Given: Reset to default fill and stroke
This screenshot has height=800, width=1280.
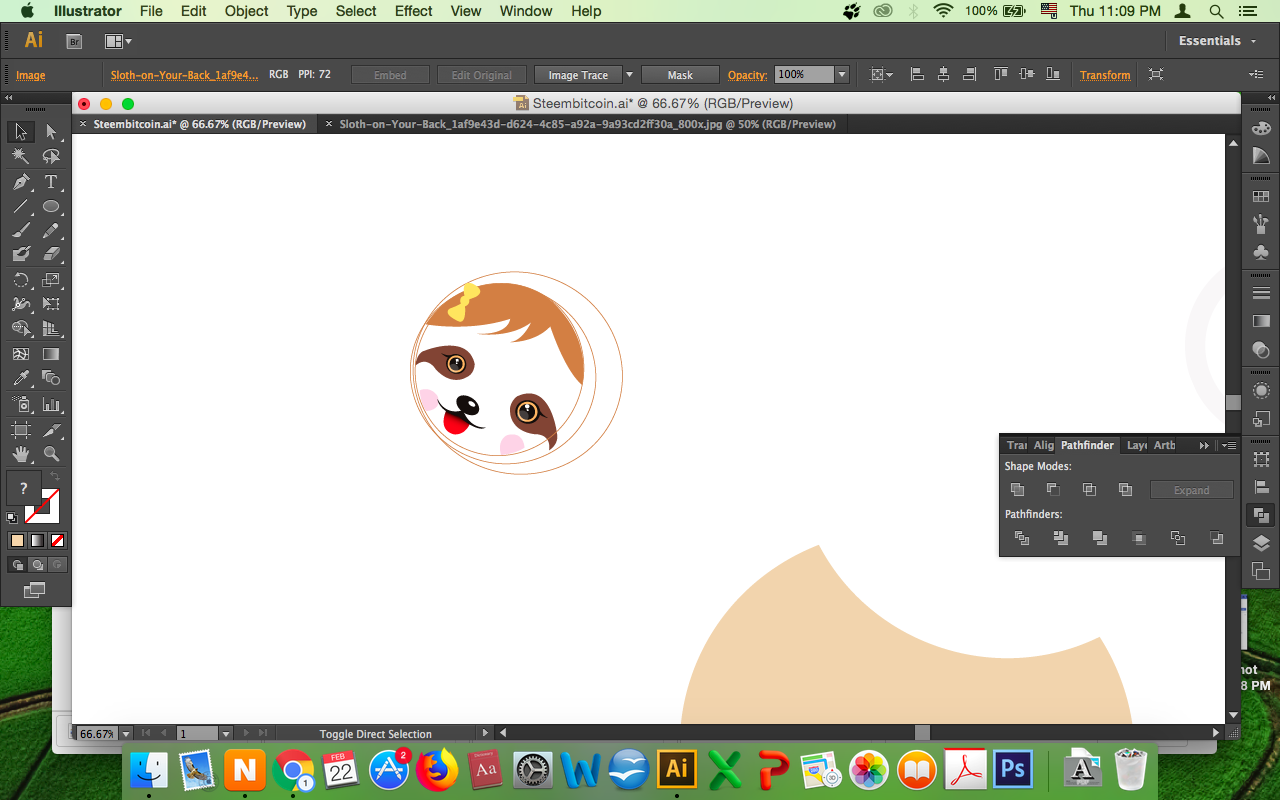Looking at the screenshot, I should [12, 517].
